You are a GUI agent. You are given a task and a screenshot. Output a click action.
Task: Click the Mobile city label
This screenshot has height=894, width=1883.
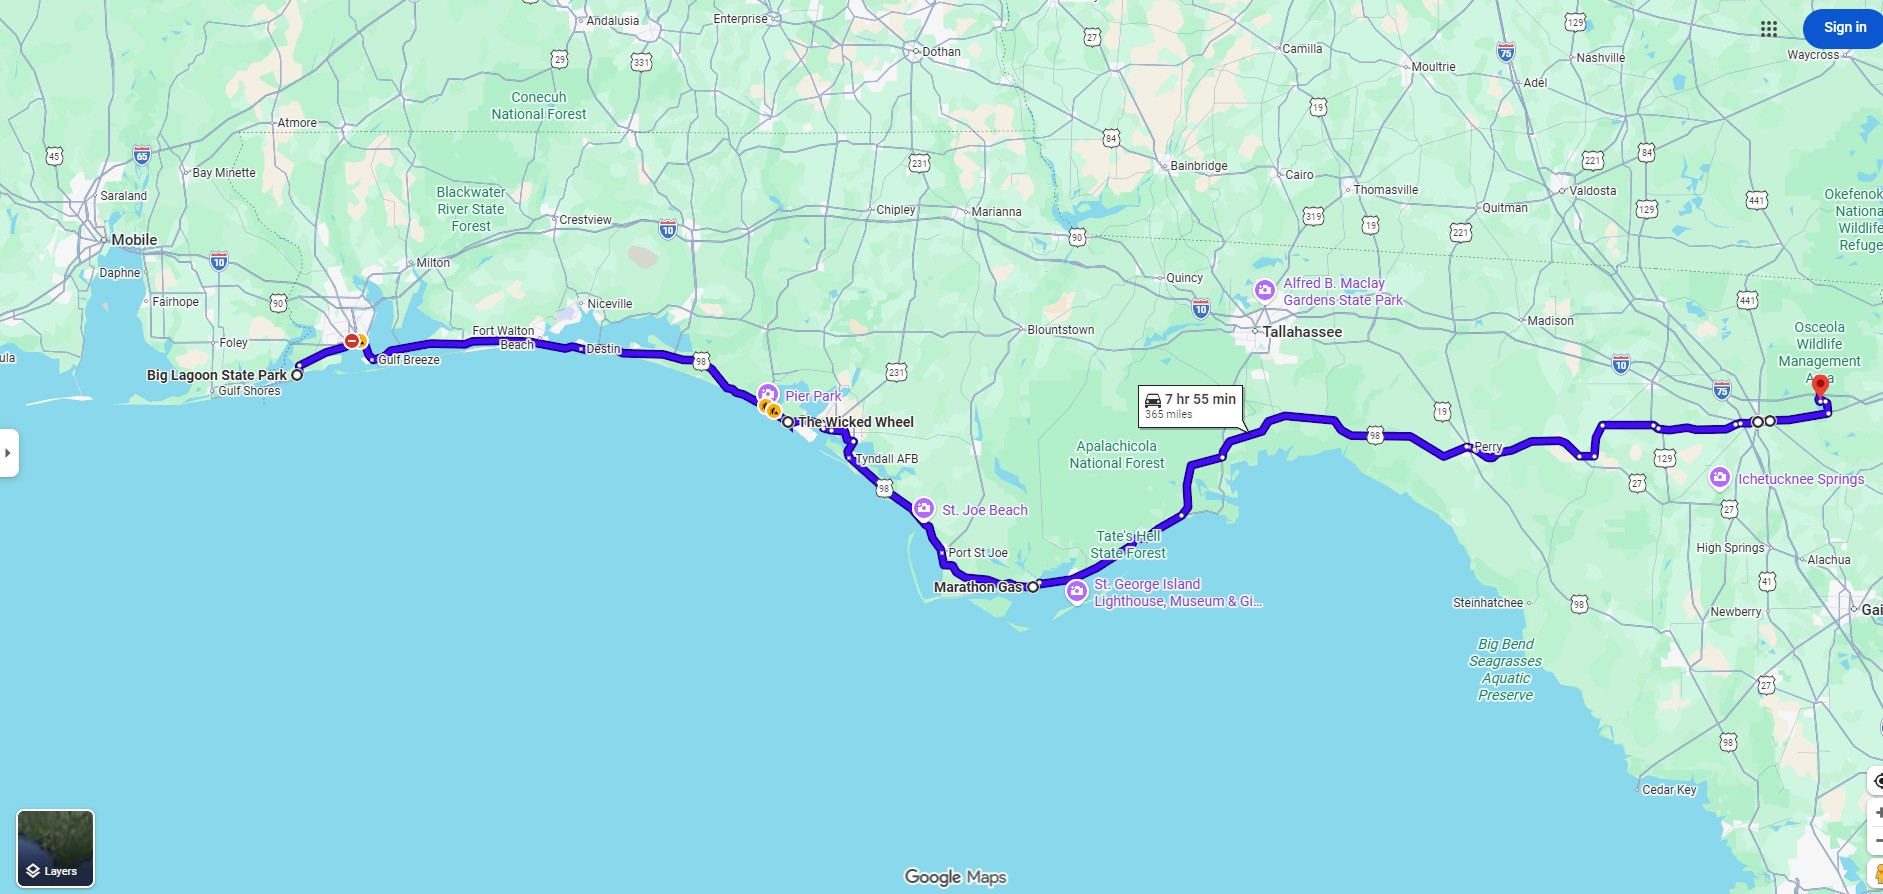tap(134, 240)
